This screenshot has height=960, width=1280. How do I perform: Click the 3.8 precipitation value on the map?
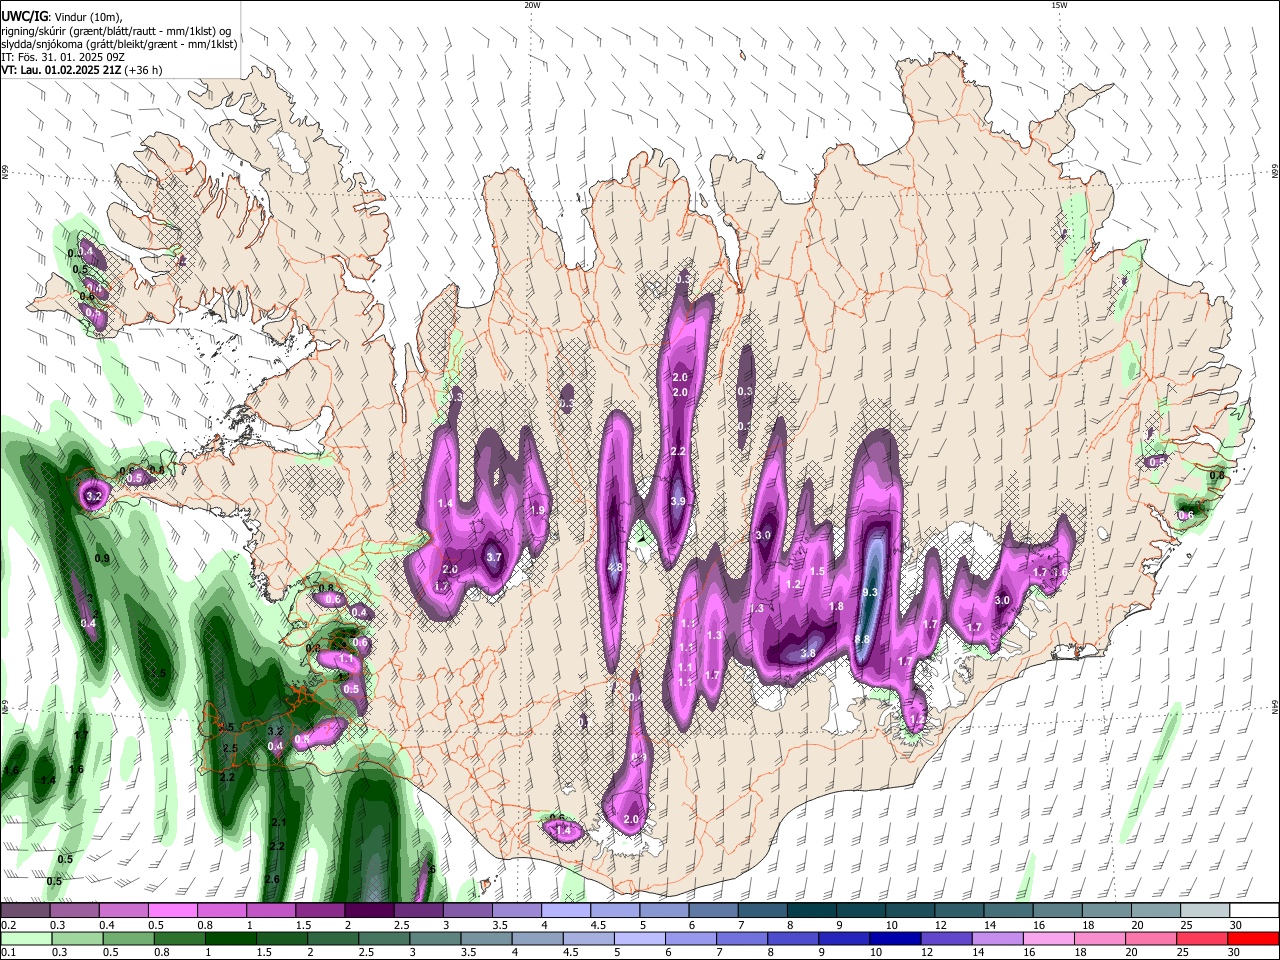click(x=808, y=653)
